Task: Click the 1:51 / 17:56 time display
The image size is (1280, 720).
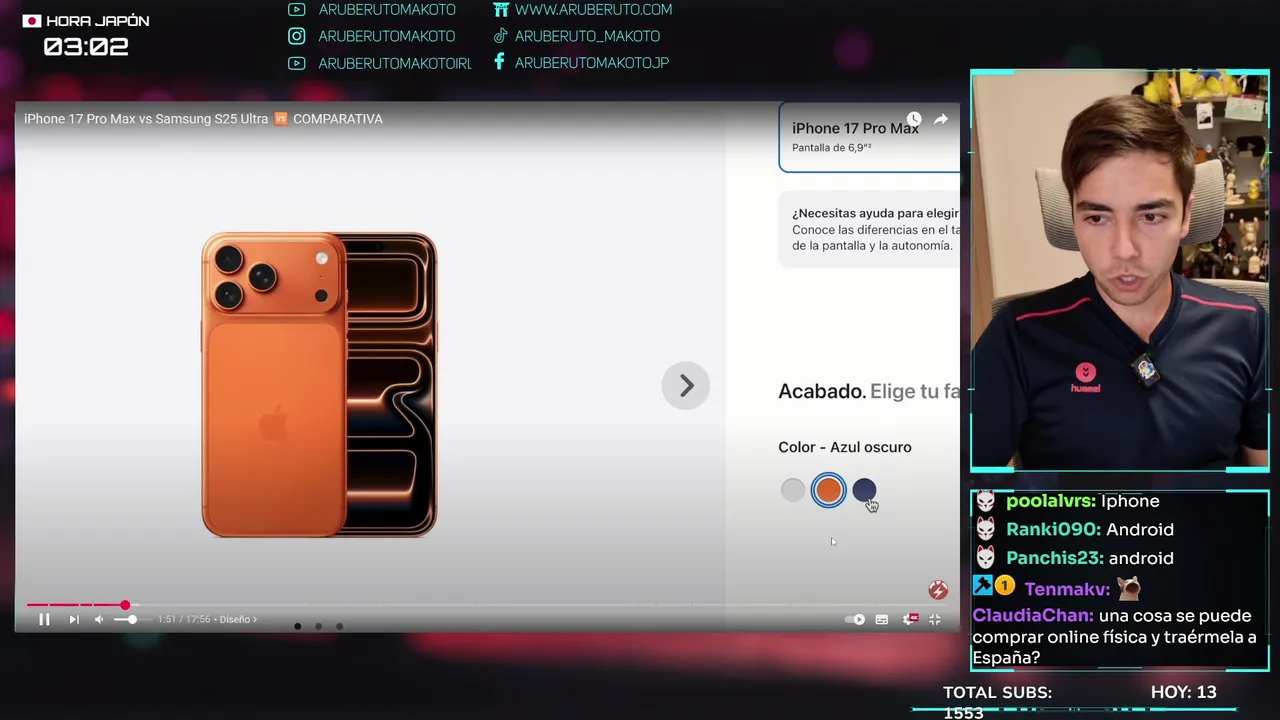Action: pyautogui.click(x=184, y=620)
